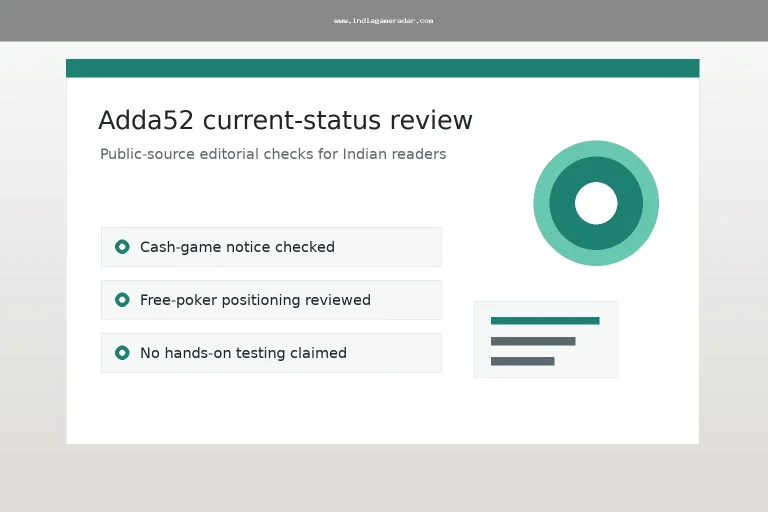Click the ring bullet beside 'Cash-game notice checked'

coord(122,247)
